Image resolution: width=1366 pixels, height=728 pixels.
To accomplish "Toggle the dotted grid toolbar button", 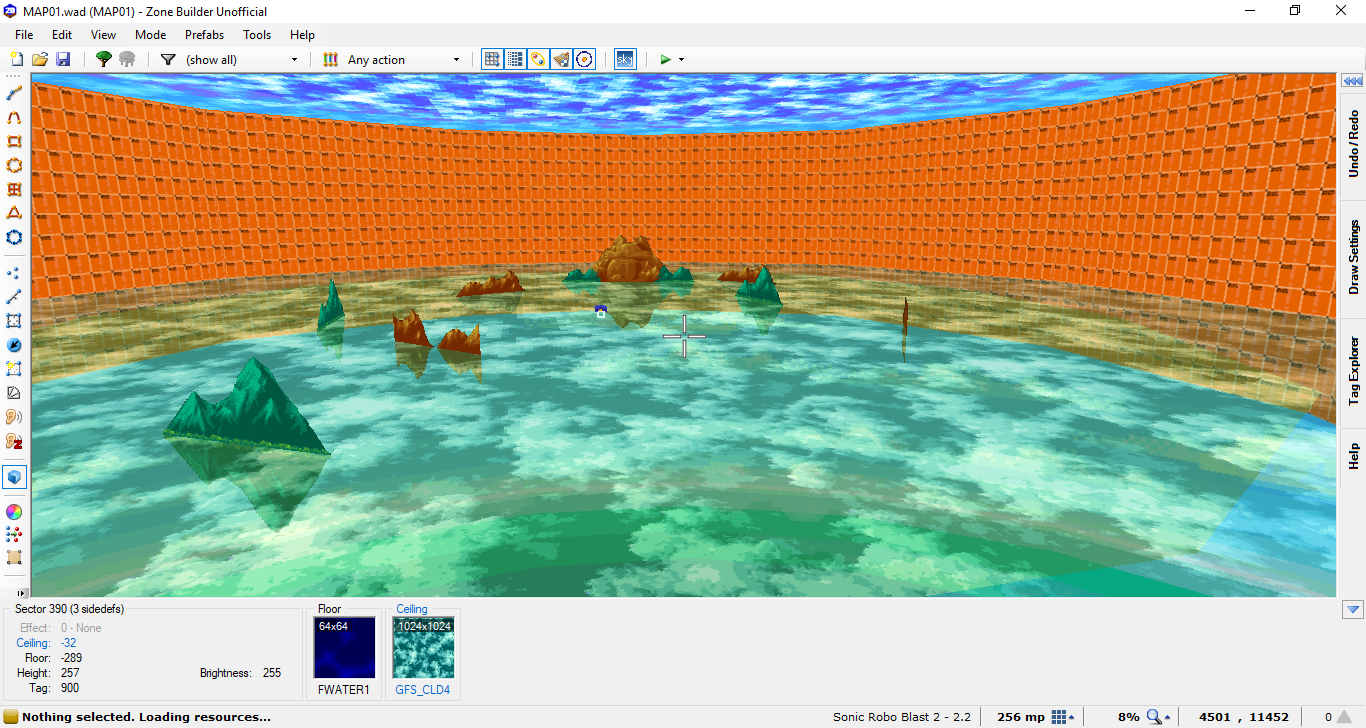I will [515, 60].
